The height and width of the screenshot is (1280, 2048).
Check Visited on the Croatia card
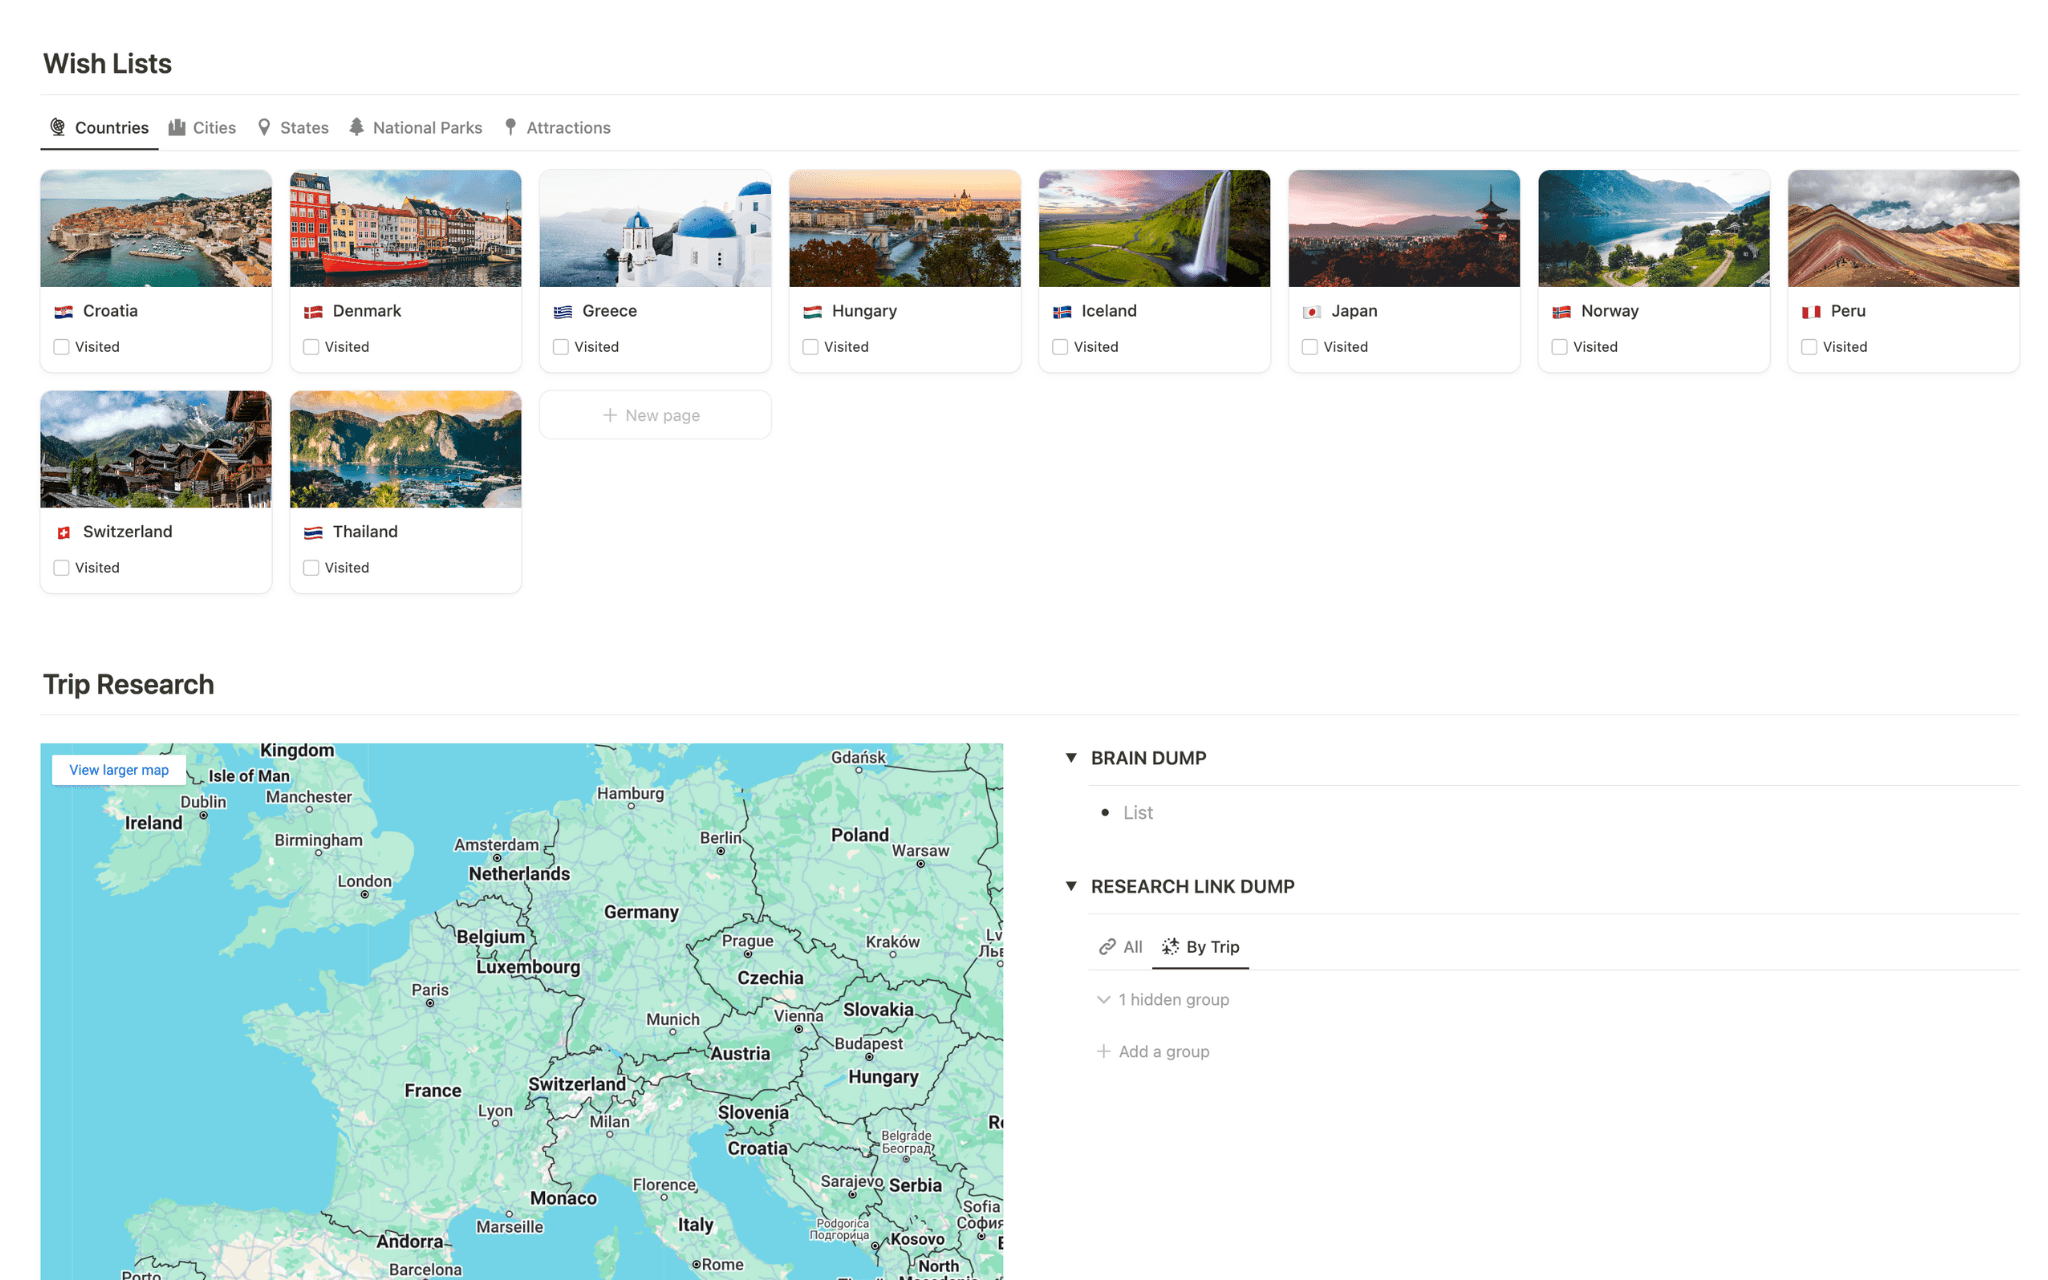tap(62, 347)
